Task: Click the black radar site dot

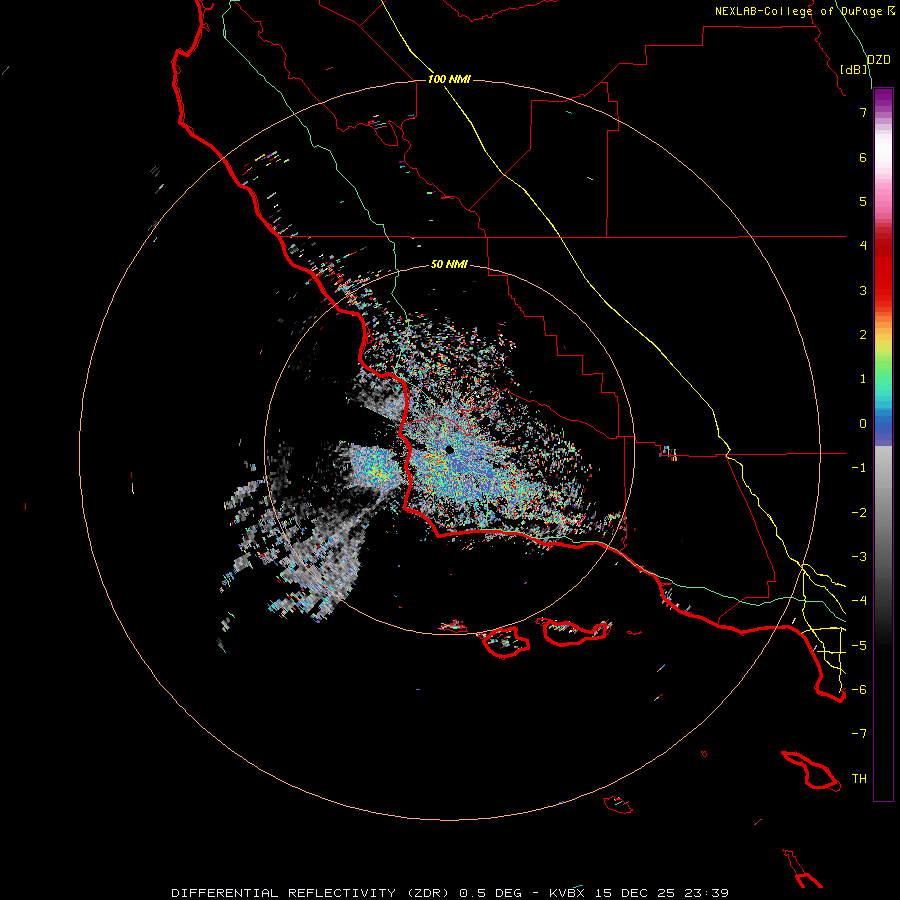Action: click(449, 450)
